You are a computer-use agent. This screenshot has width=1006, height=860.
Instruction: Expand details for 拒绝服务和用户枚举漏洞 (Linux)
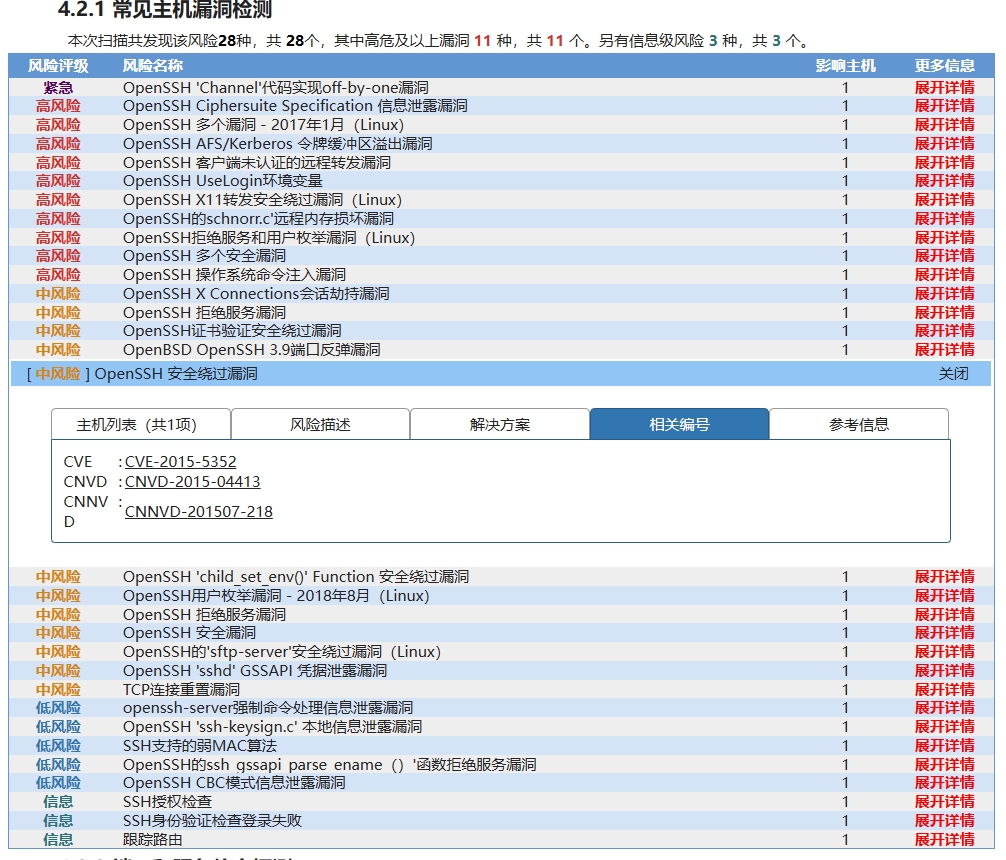pos(944,237)
